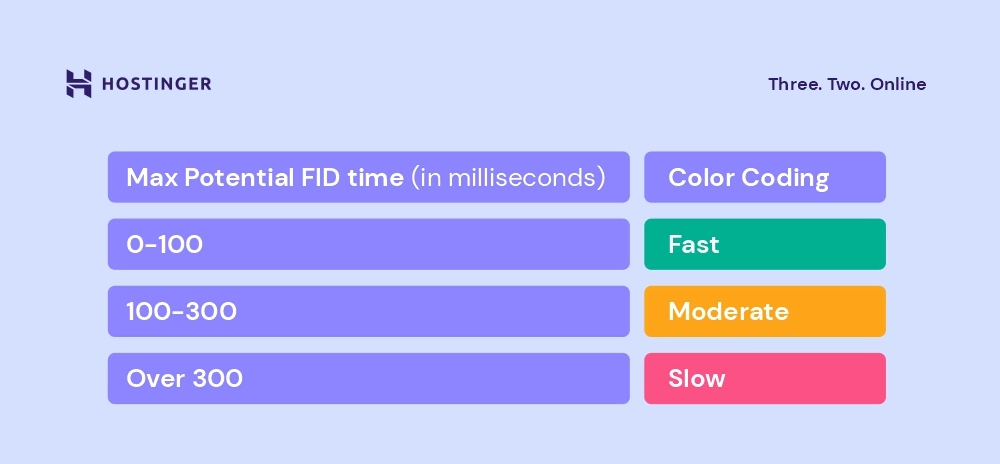Select the 100-300 time range row
The height and width of the screenshot is (464, 1000).
[368, 311]
